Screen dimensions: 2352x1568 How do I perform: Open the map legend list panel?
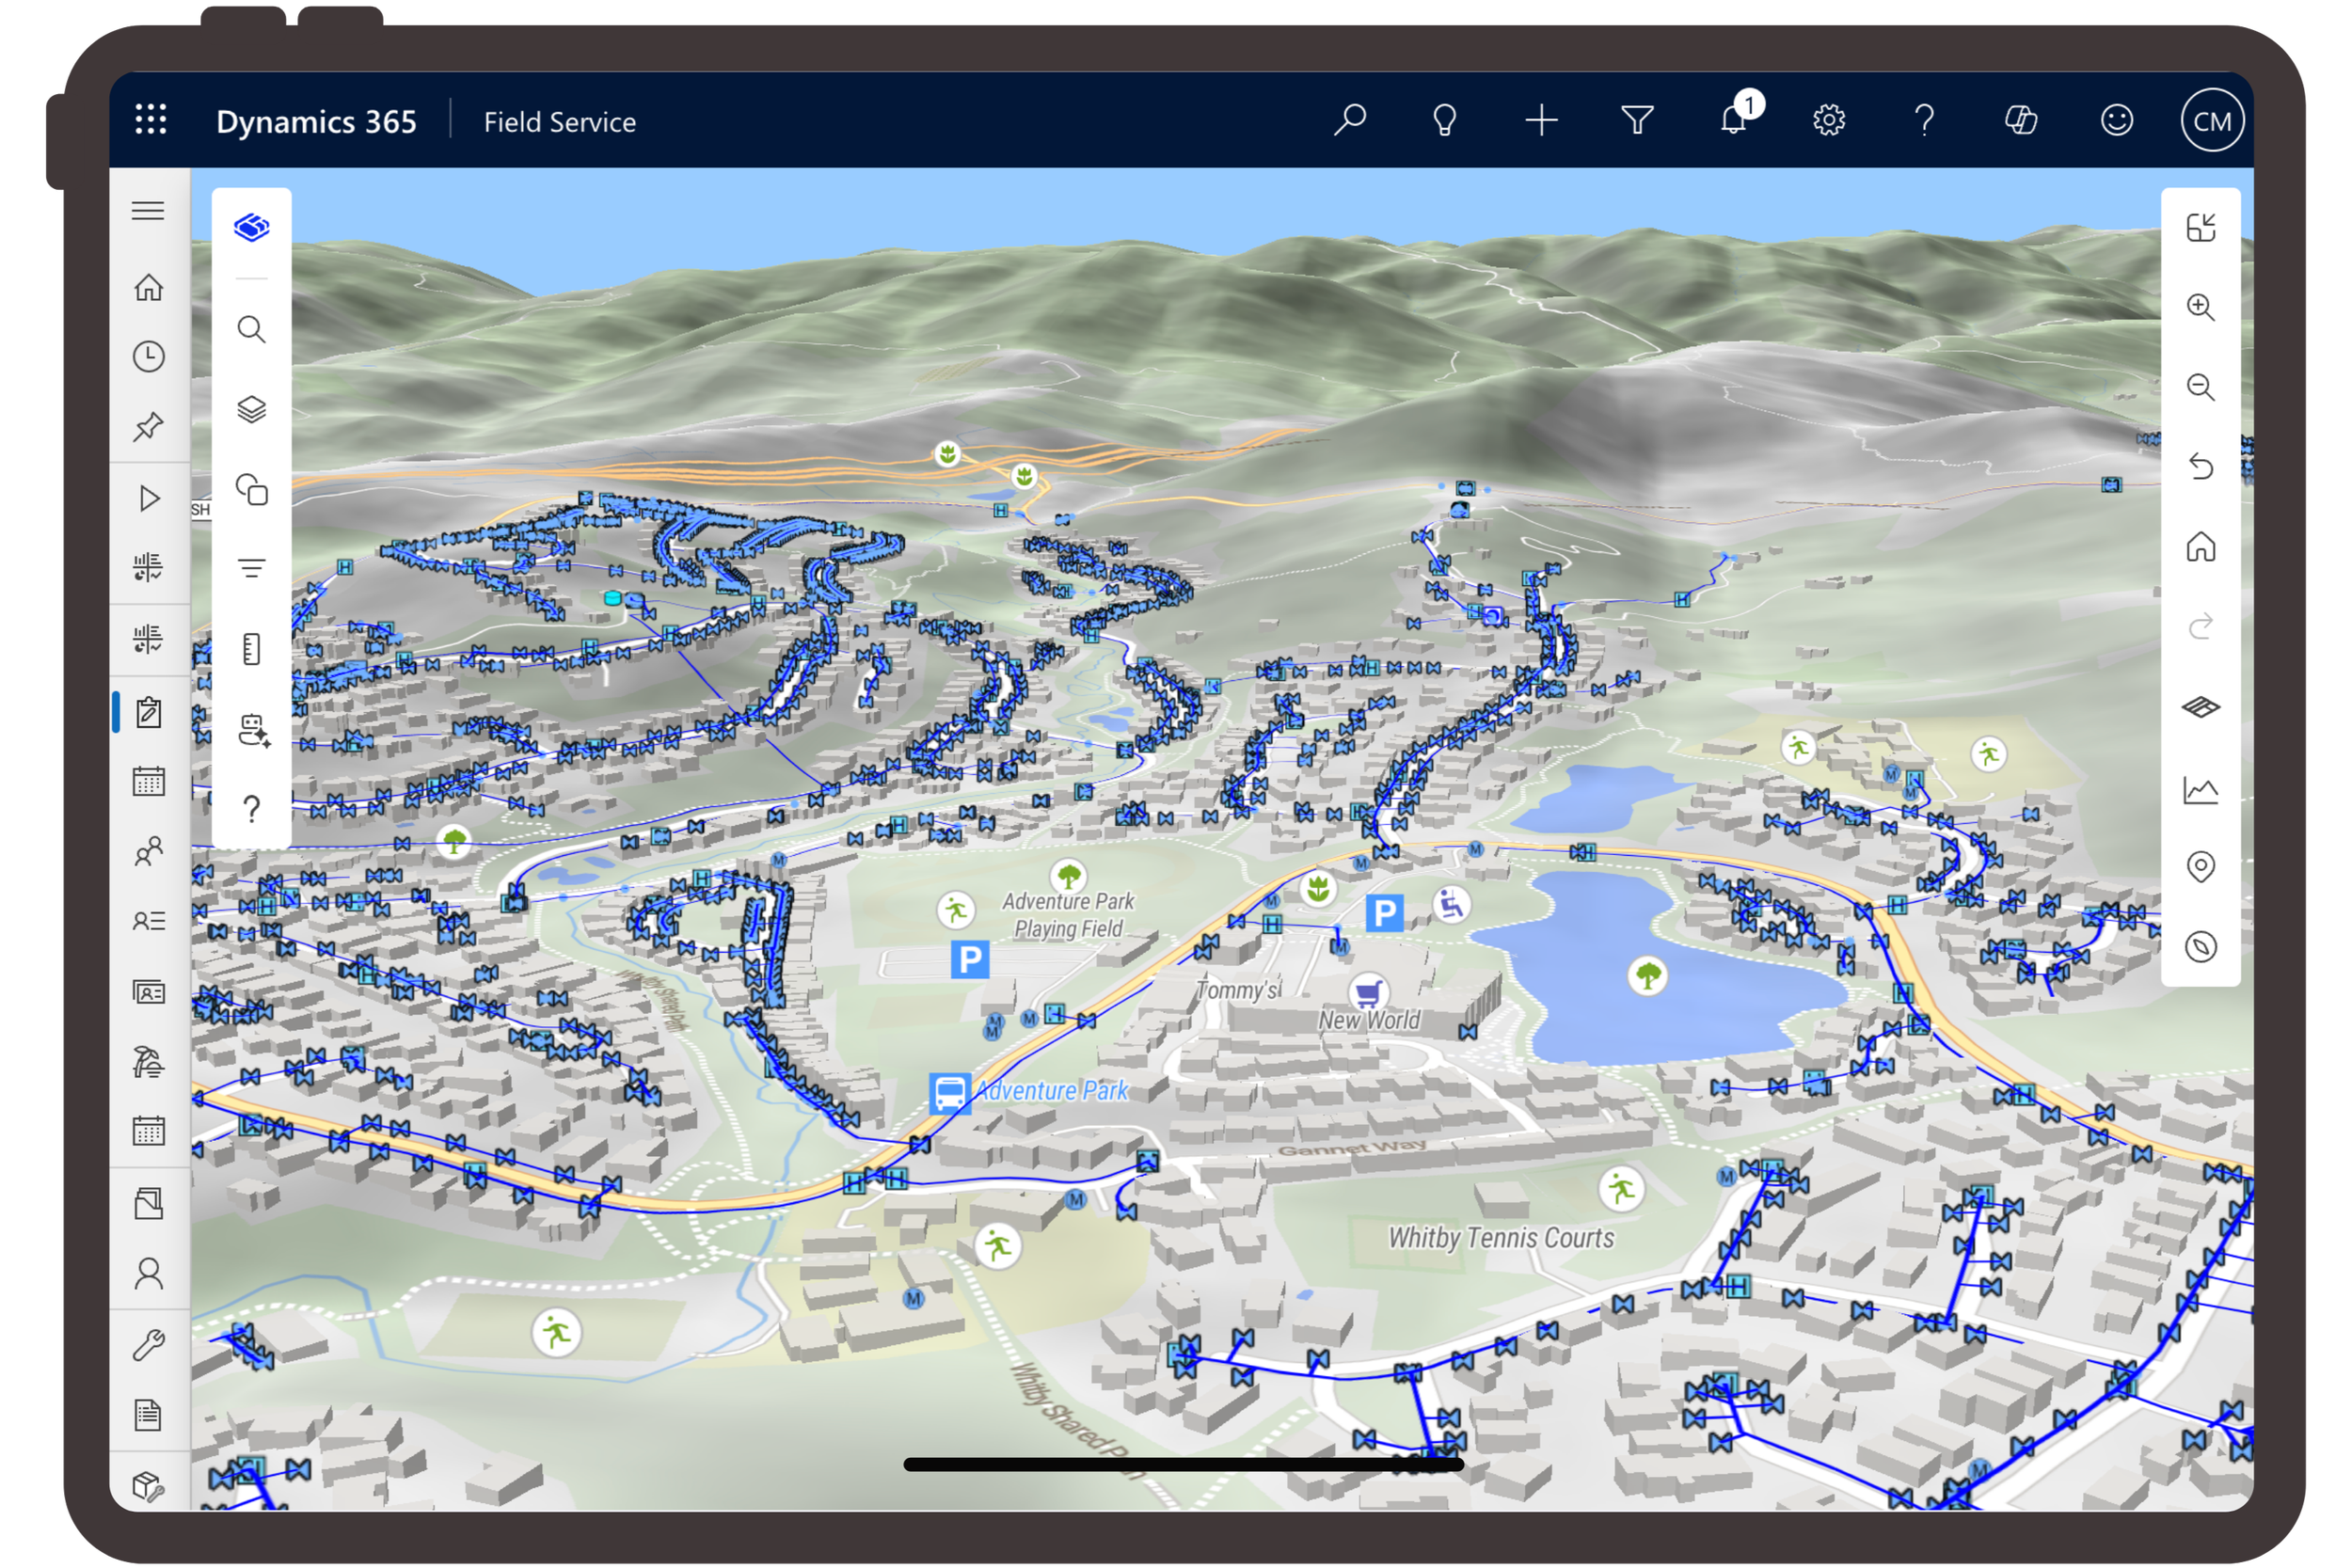(251, 569)
